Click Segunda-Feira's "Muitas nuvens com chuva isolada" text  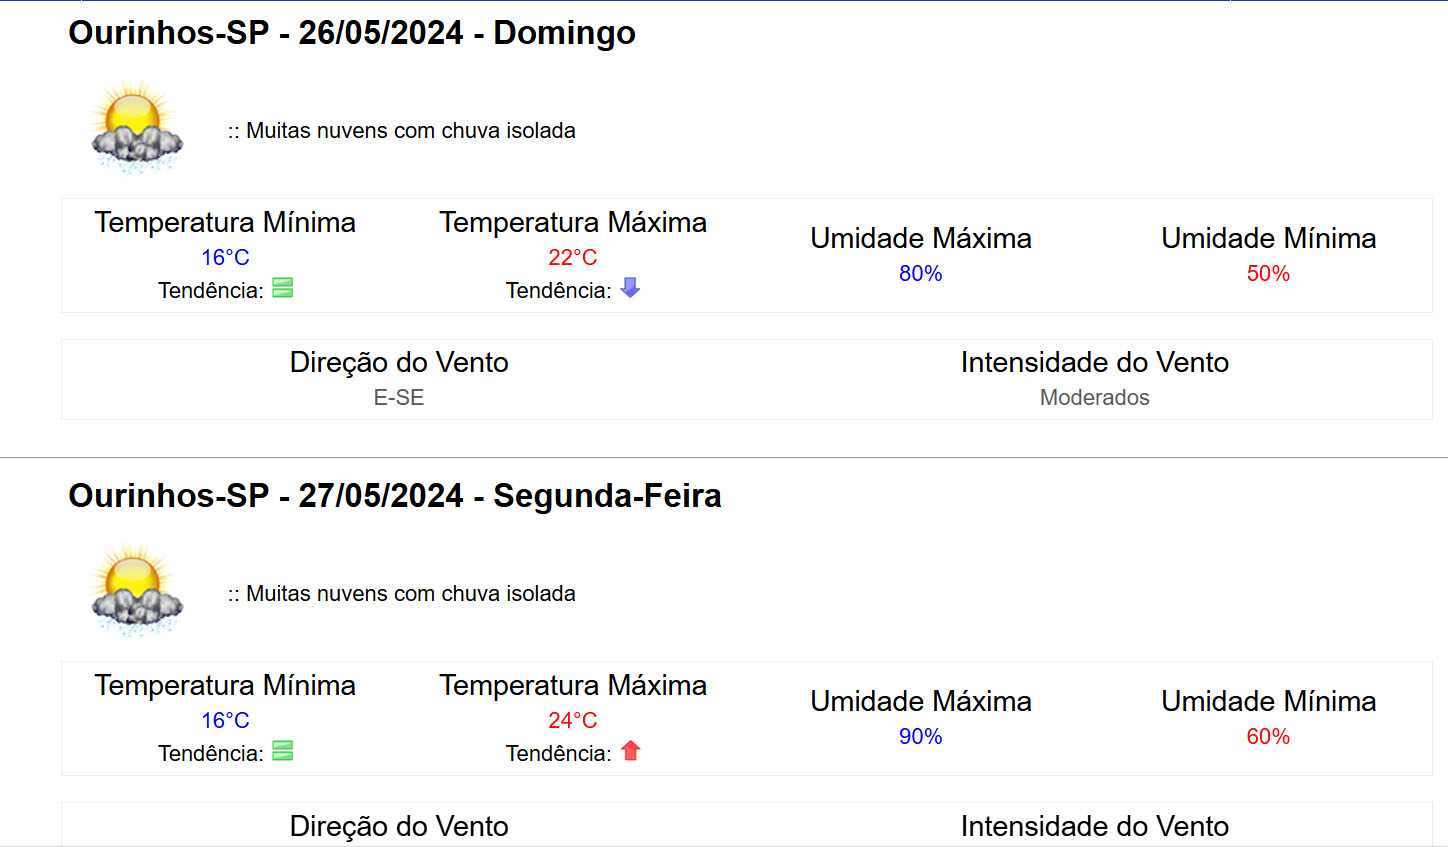[401, 594]
